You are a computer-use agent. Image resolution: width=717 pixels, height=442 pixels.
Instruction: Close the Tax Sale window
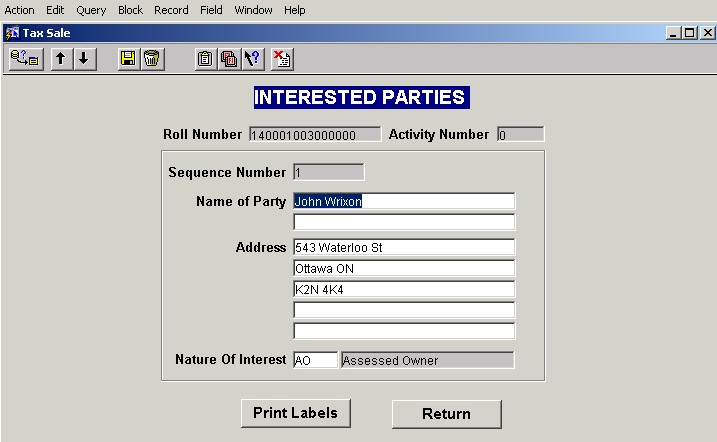tap(707, 33)
